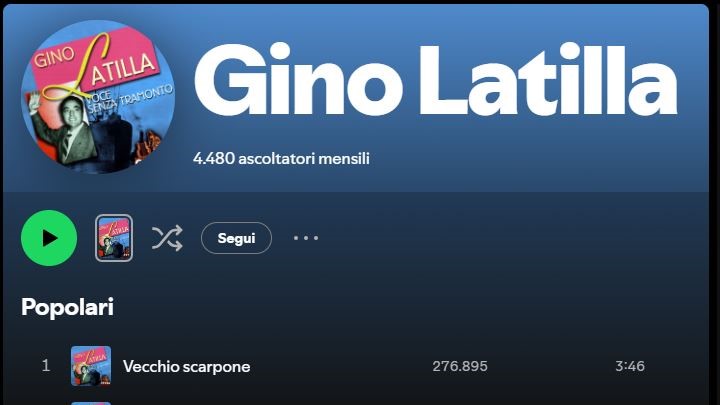Start playback with the green play button
Screen dimensions: 720x405
pyautogui.click(x=49, y=238)
